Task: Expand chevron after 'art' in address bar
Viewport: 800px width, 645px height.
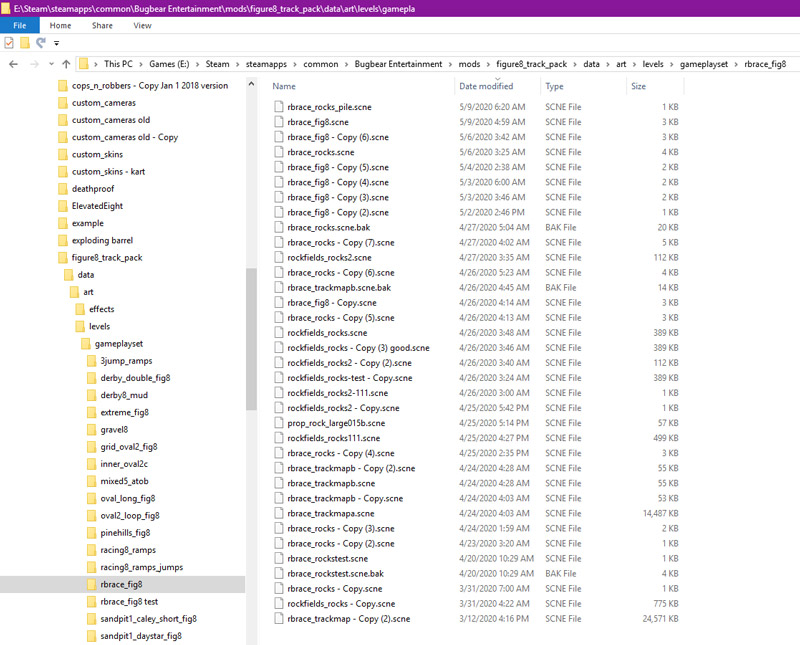Action: (x=634, y=64)
